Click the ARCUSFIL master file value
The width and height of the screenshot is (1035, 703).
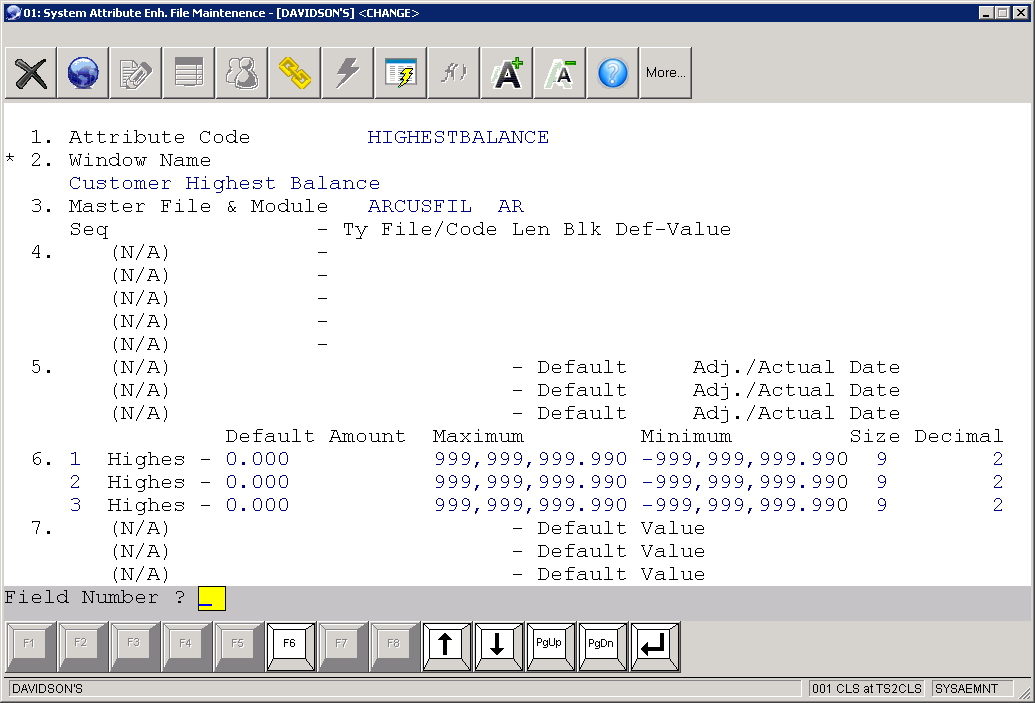[x=420, y=207]
